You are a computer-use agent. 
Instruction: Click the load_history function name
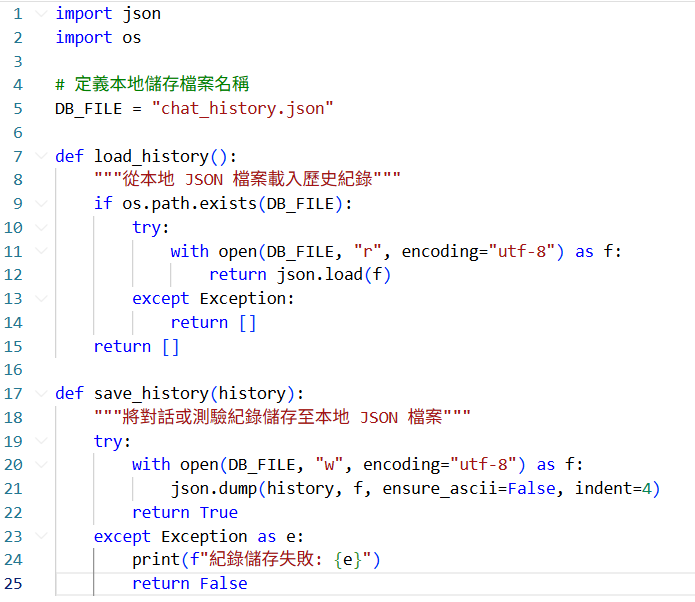[152, 156]
